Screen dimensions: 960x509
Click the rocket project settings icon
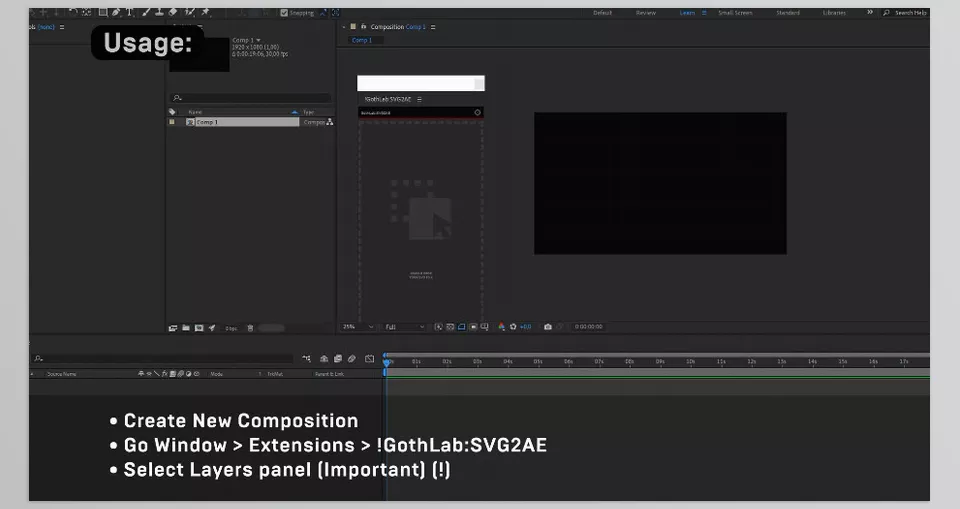[x=212, y=328]
